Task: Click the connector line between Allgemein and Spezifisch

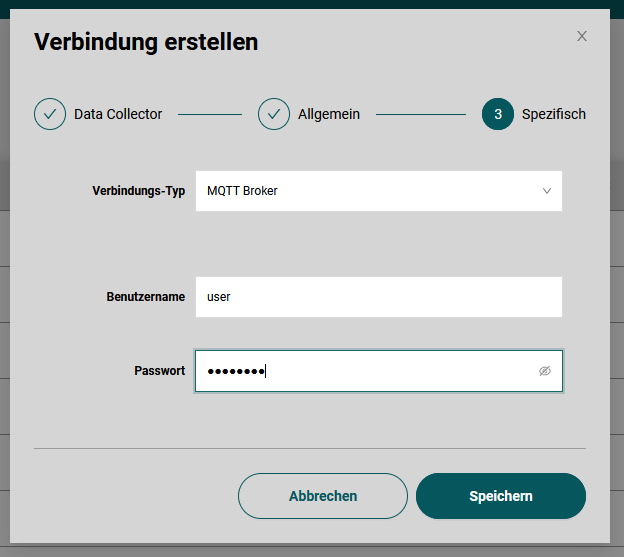Action: pos(421,114)
